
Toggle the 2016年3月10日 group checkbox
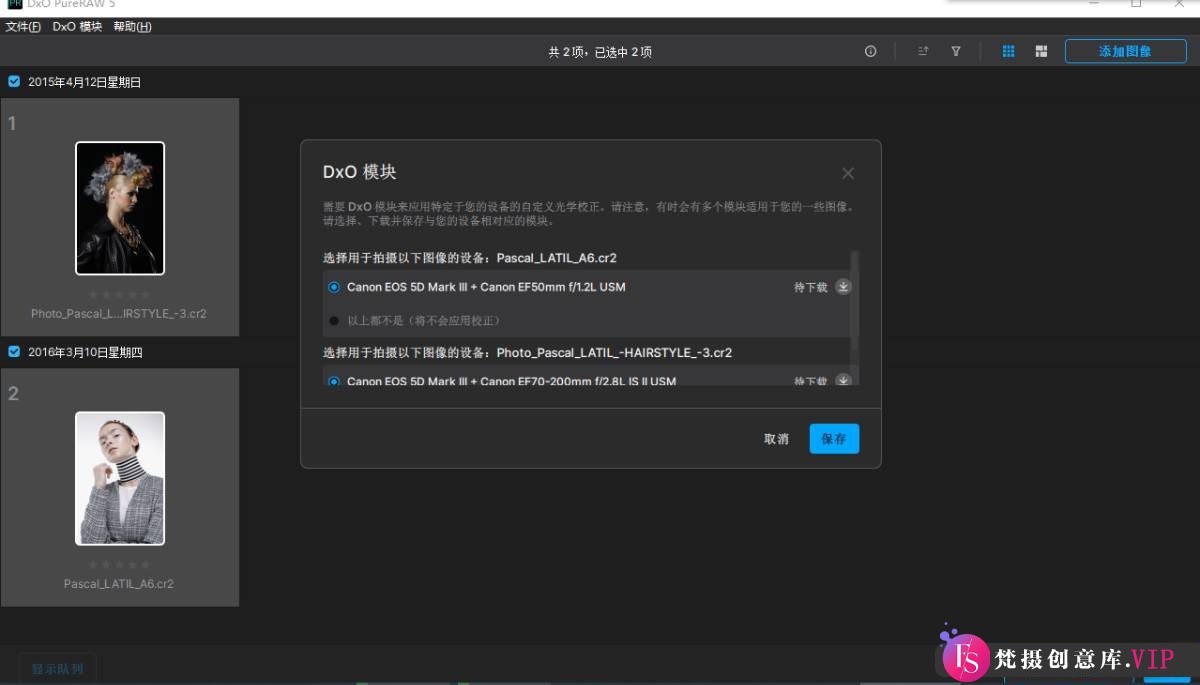(x=14, y=352)
